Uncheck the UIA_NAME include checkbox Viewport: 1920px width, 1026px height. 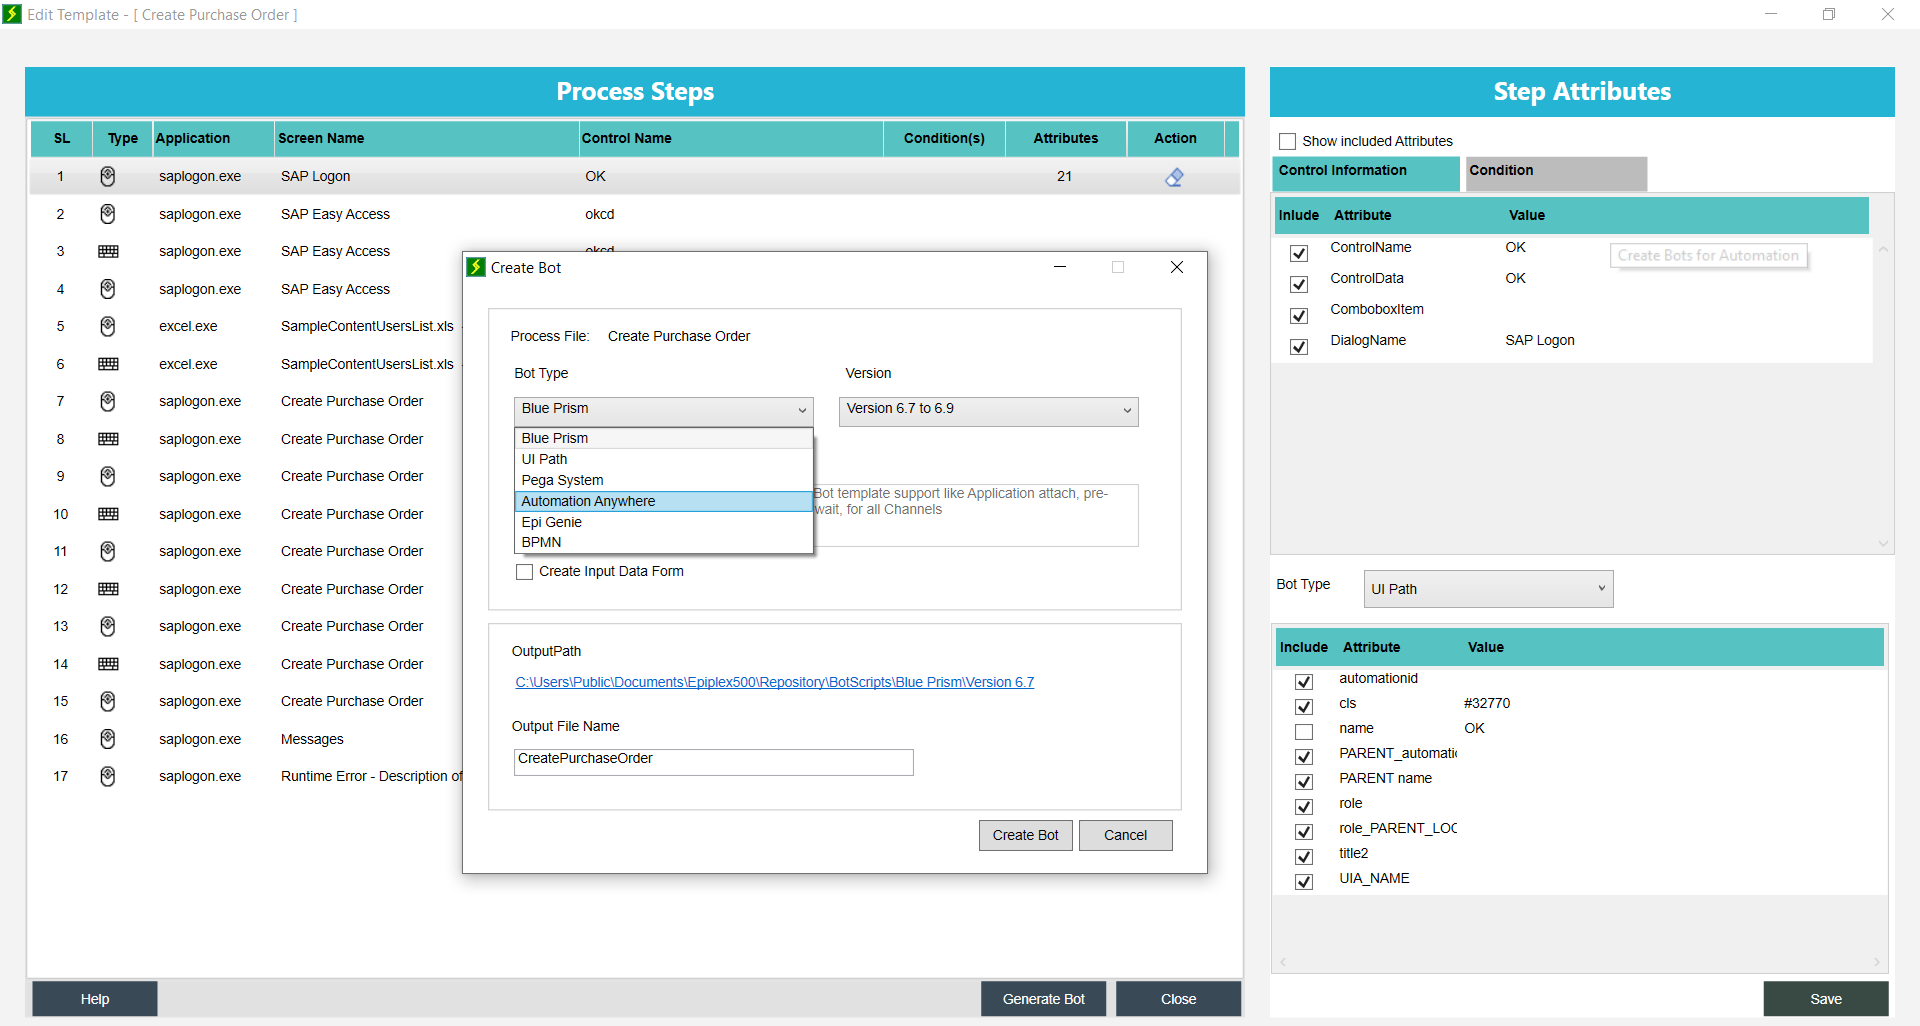(1304, 882)
